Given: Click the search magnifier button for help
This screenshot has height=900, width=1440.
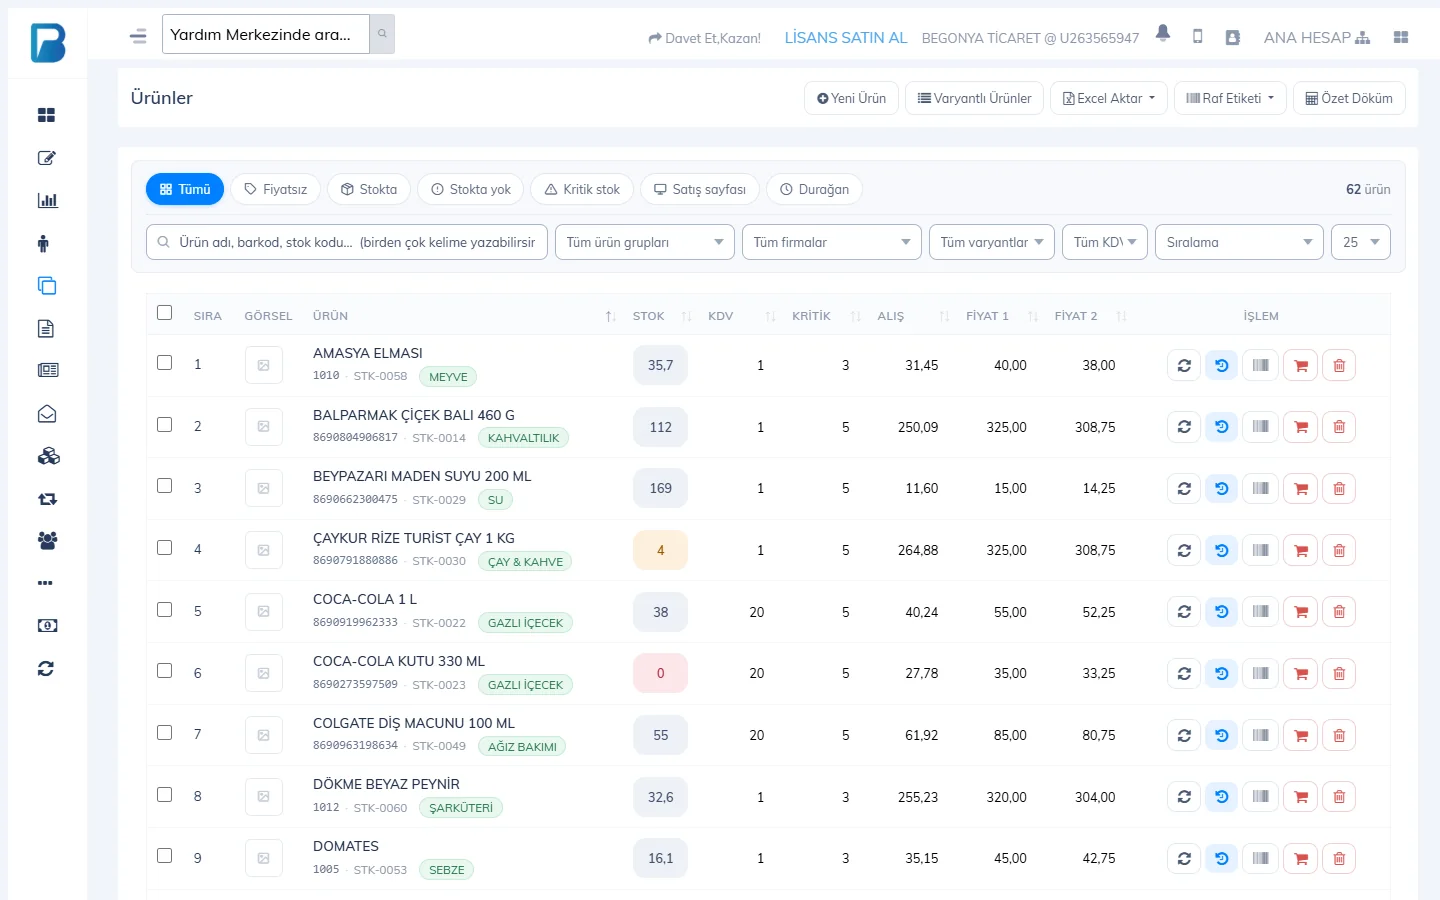Looking at the screenshot, I should (x=382, y=35).
